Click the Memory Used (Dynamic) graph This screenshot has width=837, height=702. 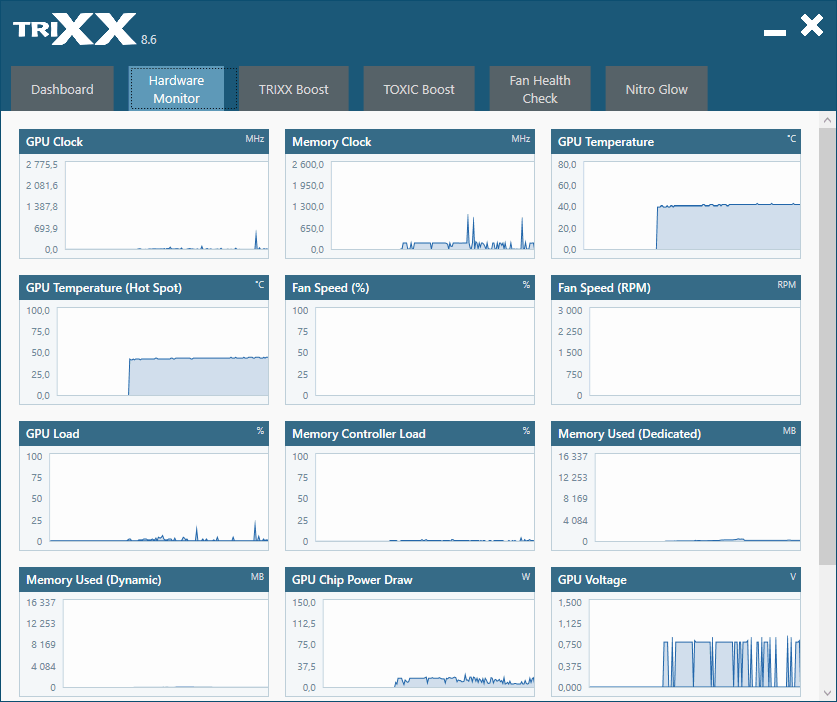(x=165, y=643)
